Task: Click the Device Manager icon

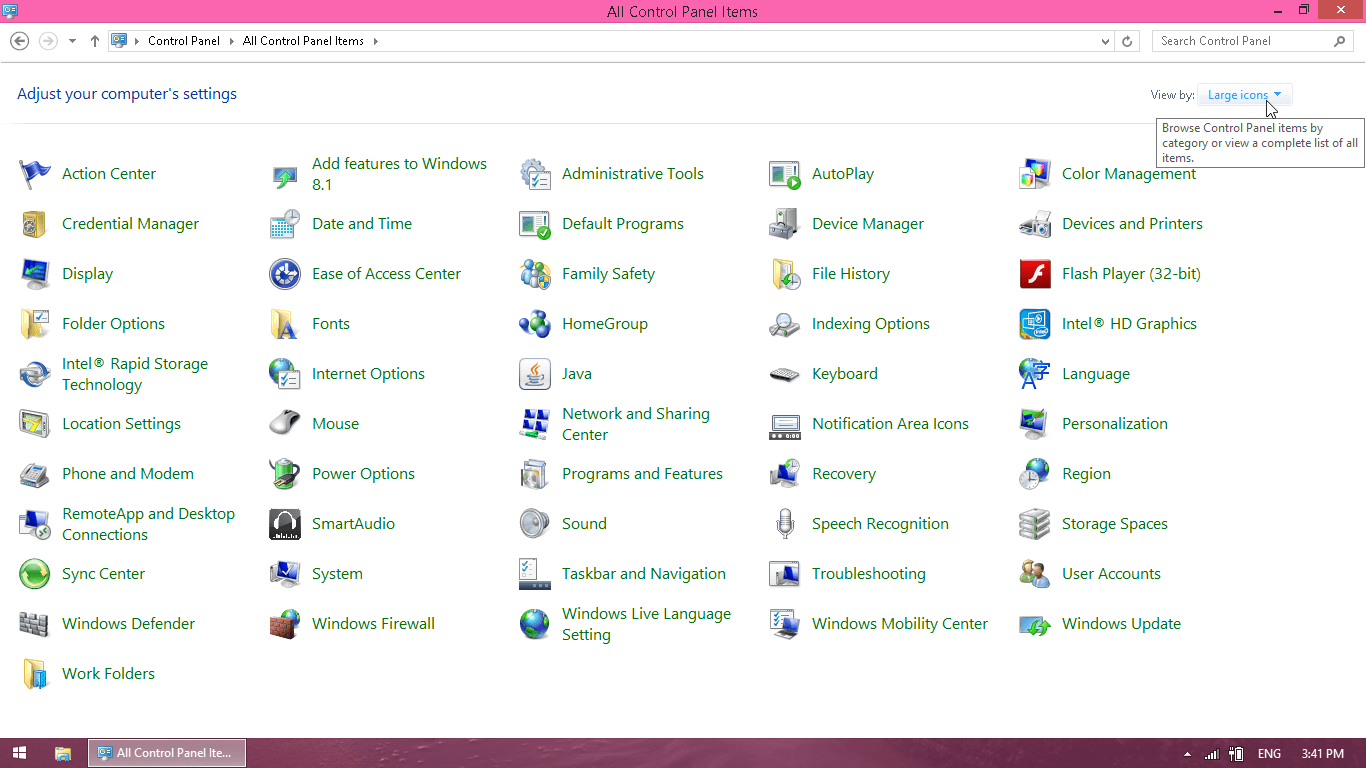Action: (785, 224)
